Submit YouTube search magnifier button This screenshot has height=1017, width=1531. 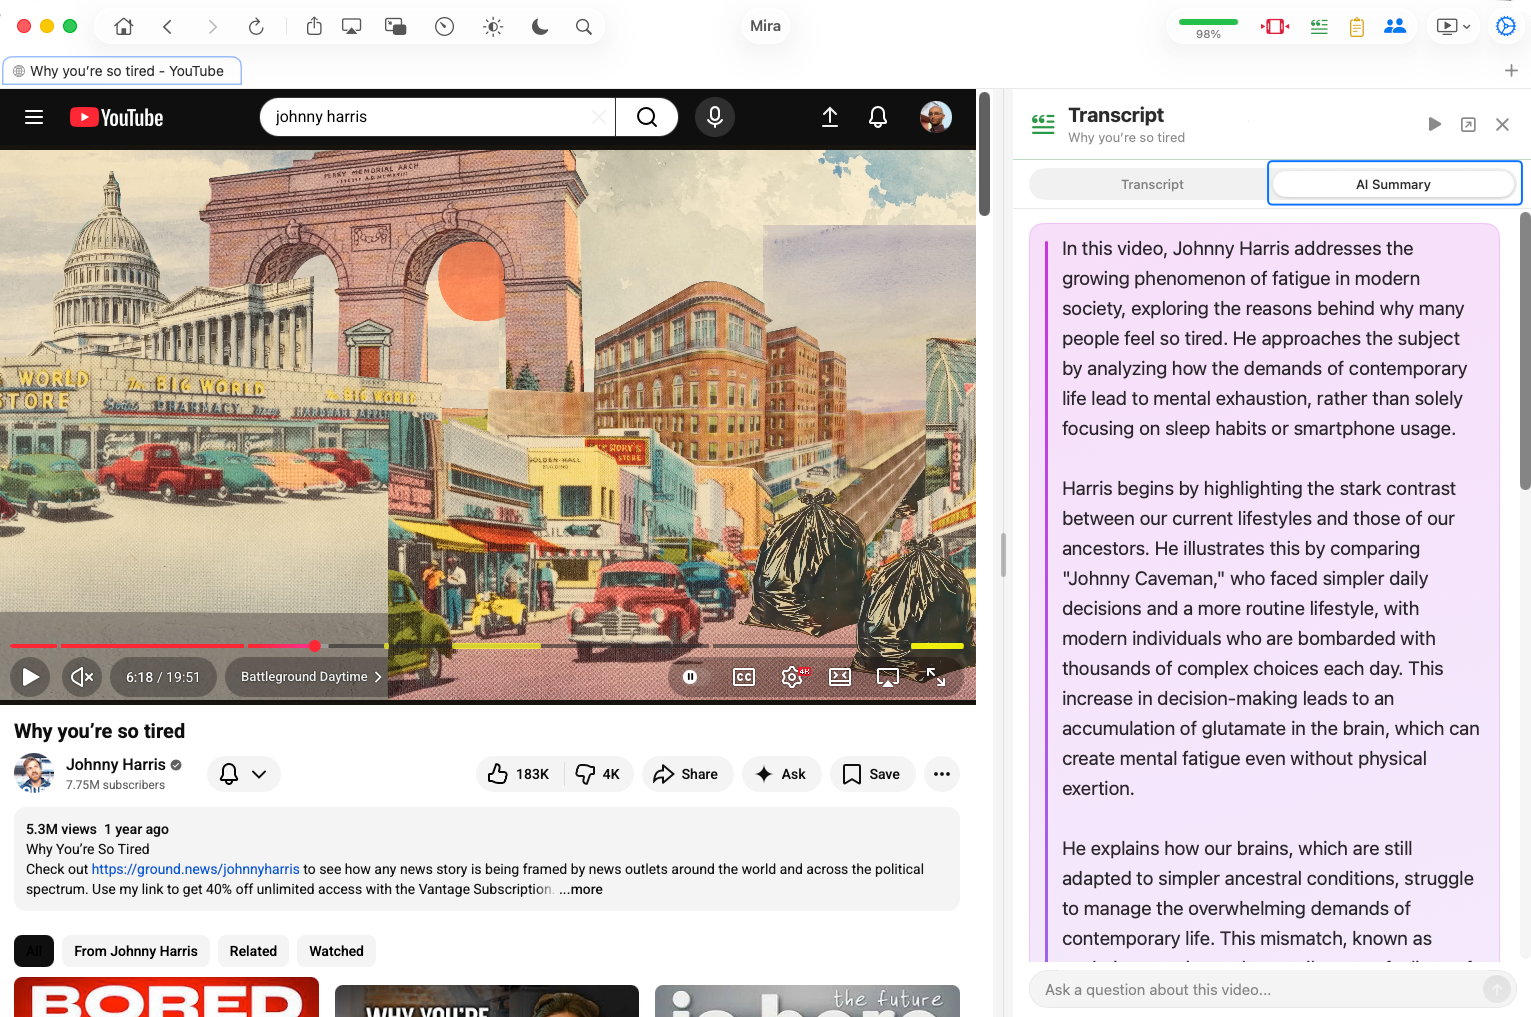point(647,117)
